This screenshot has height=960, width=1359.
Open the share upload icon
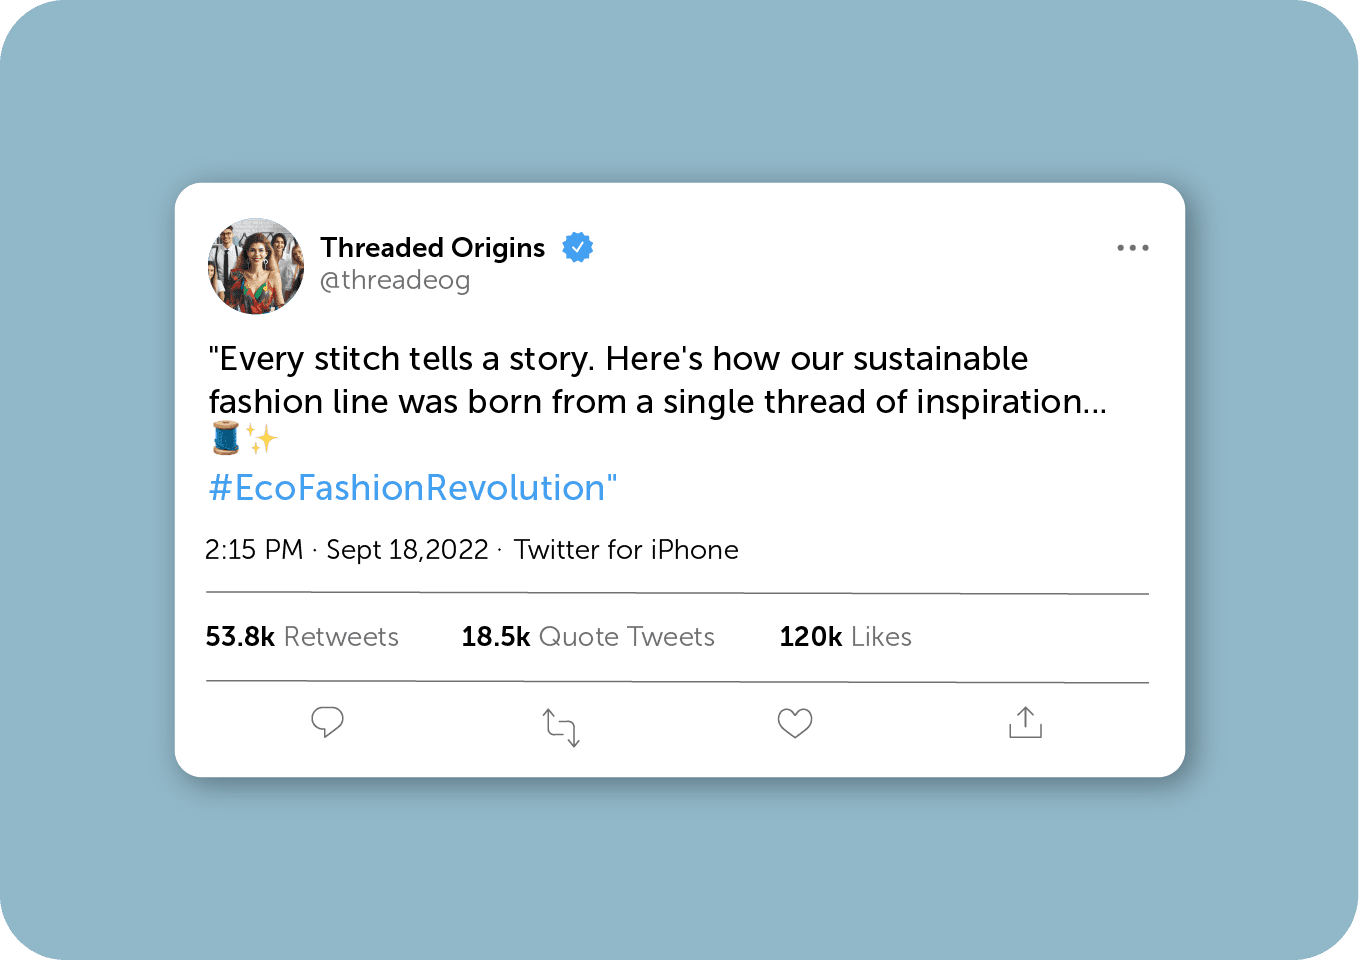click(x=1025, y=722)
